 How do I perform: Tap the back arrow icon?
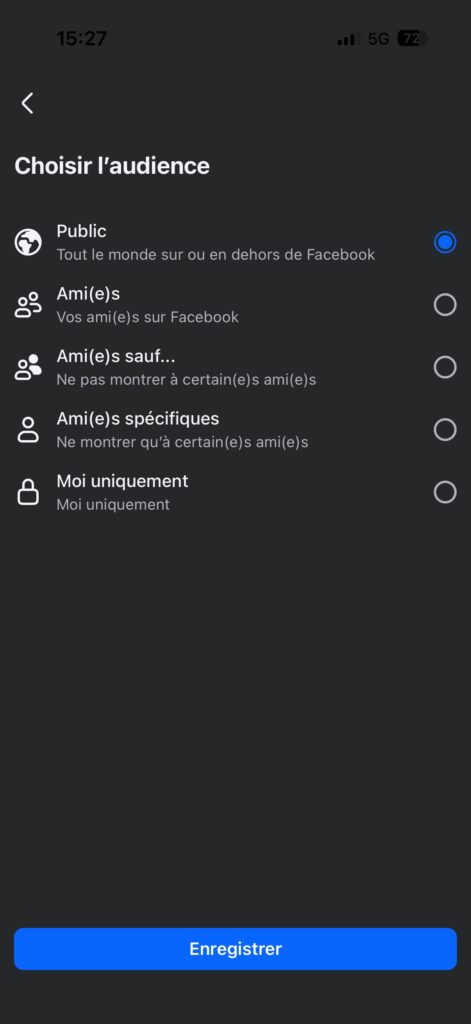coord(27,103)
